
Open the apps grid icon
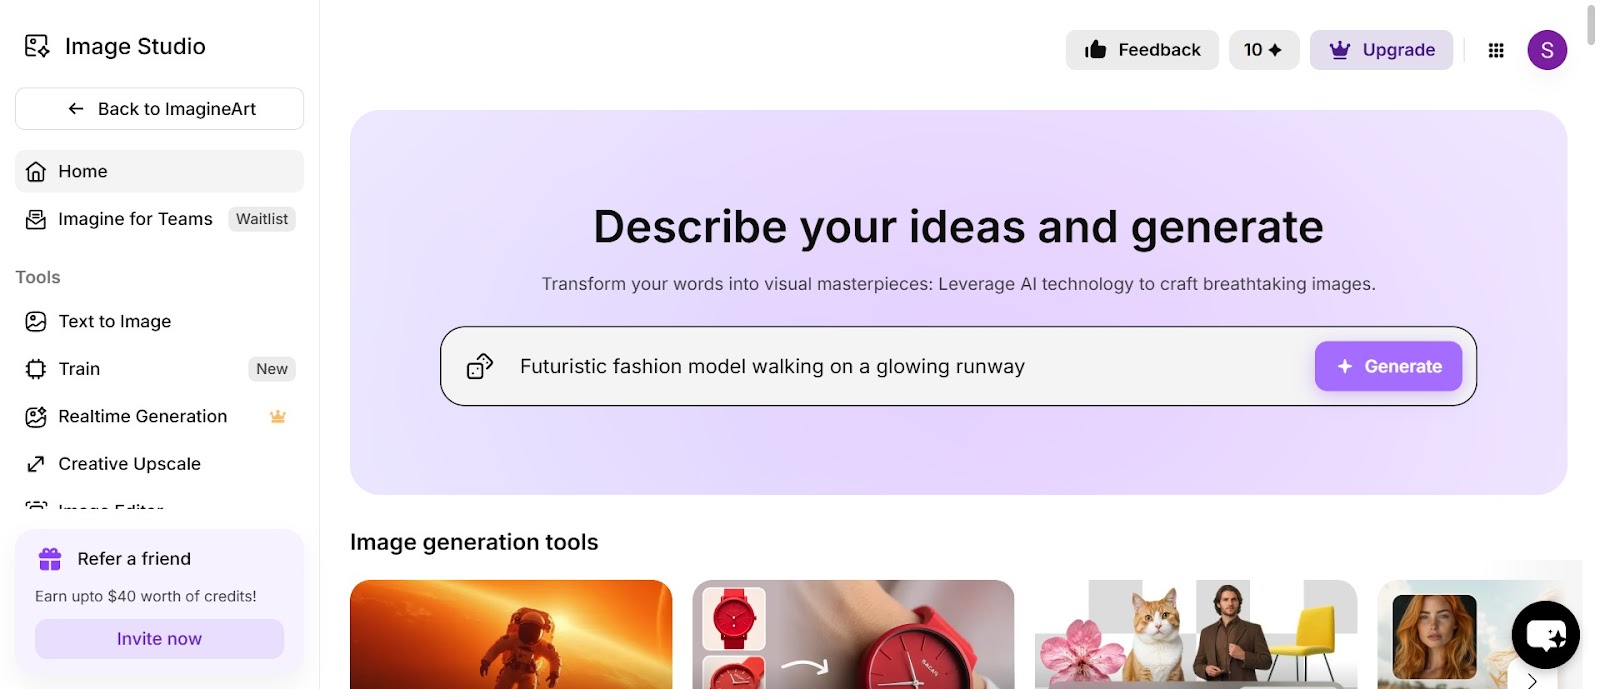pos(1496,50)
